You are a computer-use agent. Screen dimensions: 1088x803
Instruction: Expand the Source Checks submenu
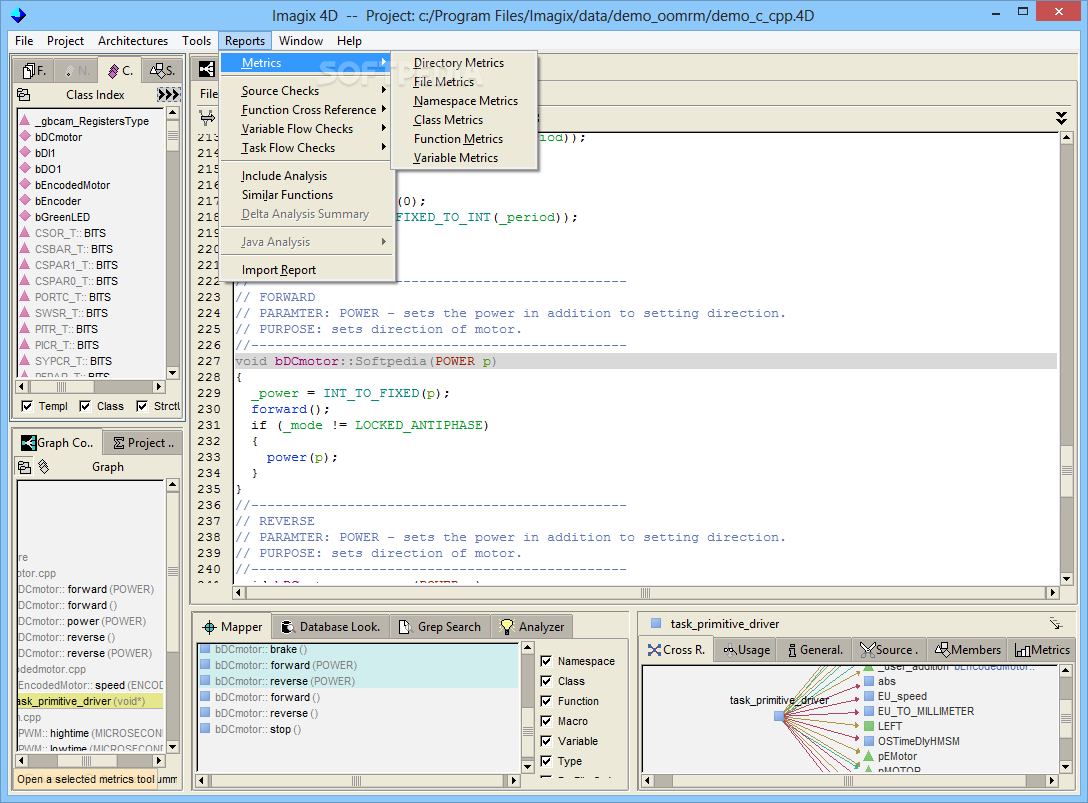[307, 91]
